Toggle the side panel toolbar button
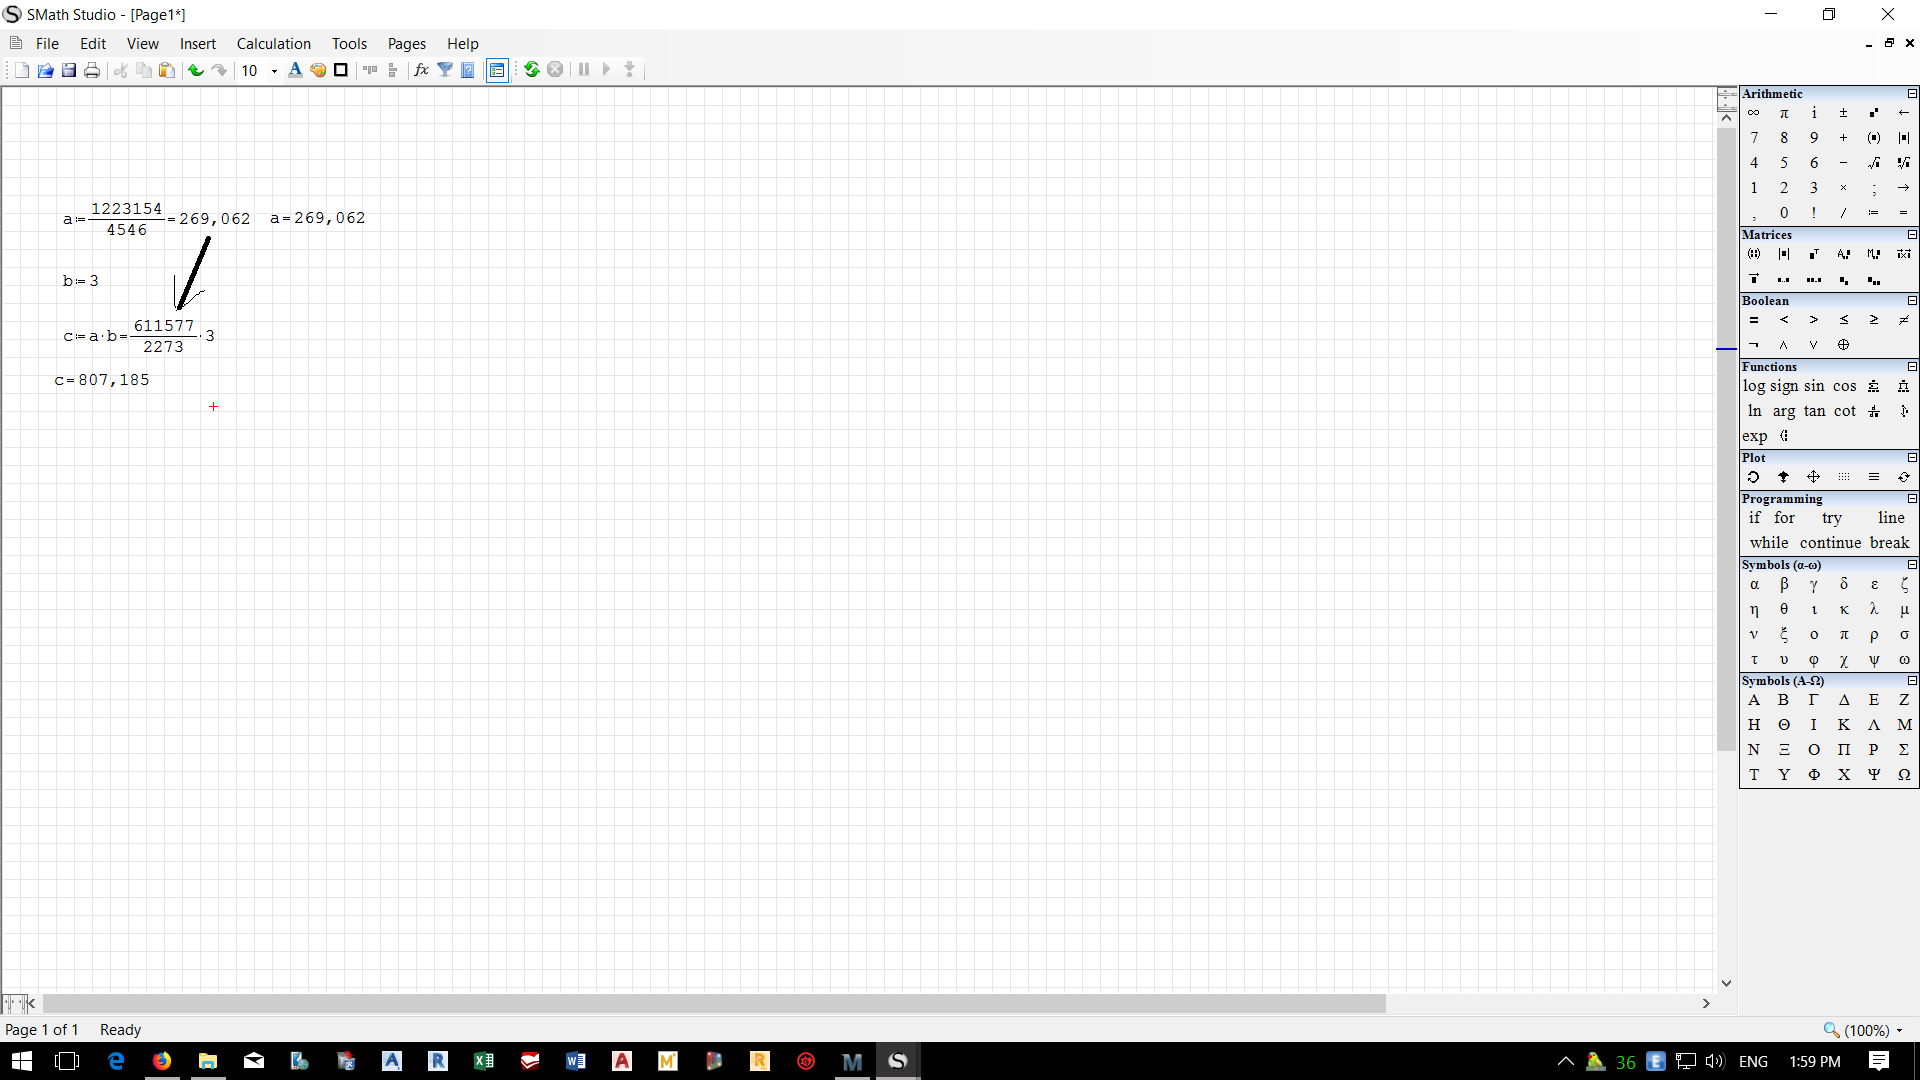The height and width of the screenshot is (1080, 1920). [x=497, y=70]
